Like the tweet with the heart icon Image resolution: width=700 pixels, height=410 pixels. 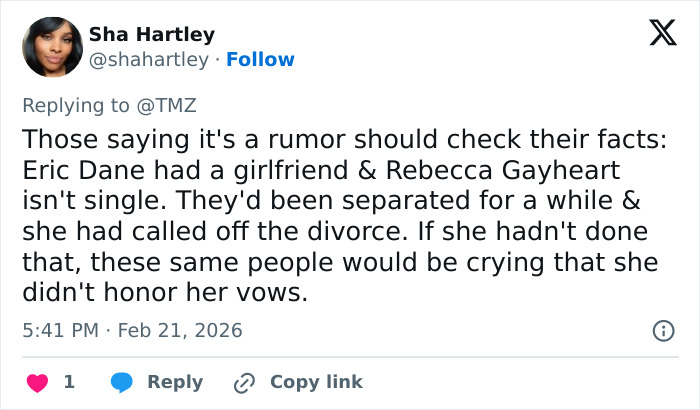[37, 382]
